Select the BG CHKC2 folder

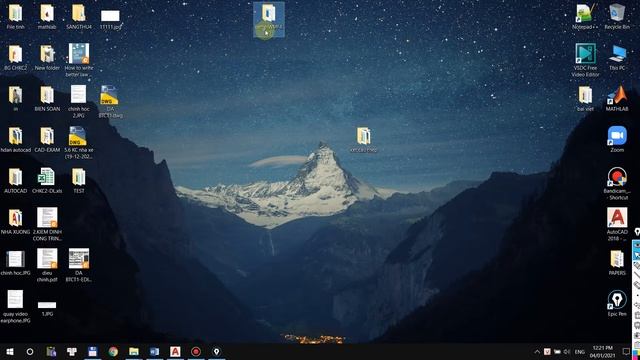click(16, 58)
